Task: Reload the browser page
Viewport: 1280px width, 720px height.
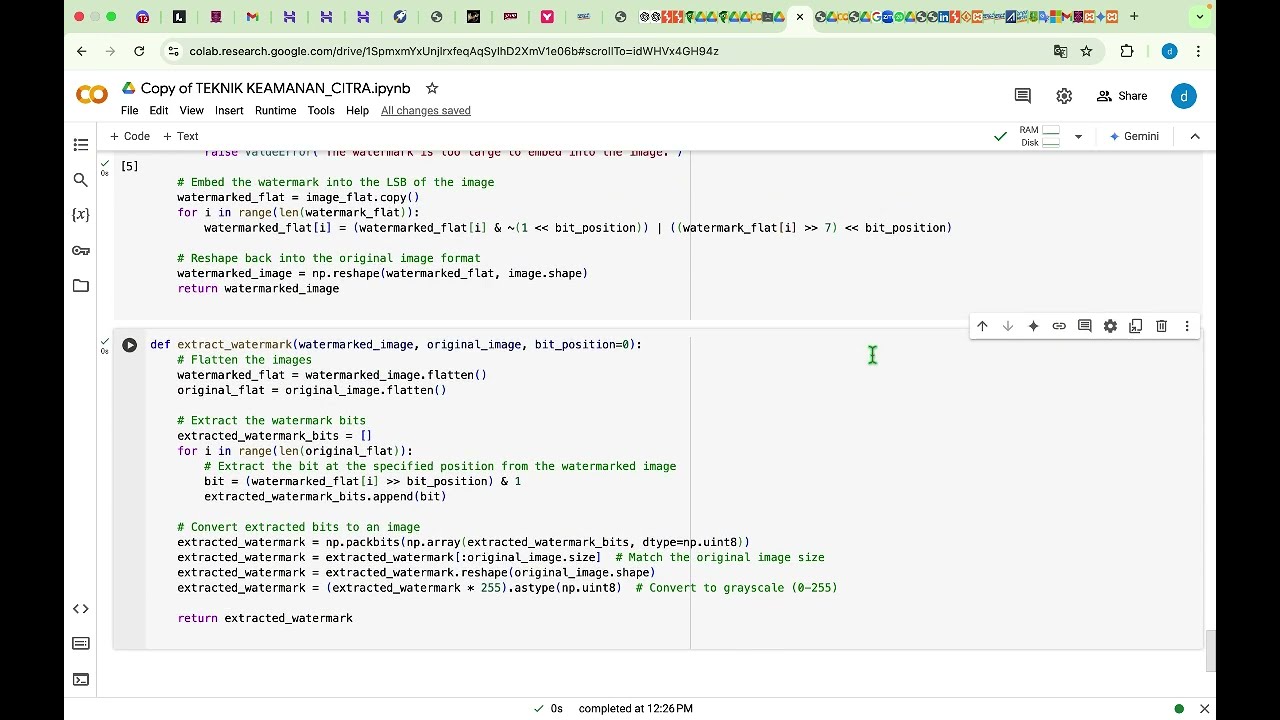Action: [x=139, y=51]
